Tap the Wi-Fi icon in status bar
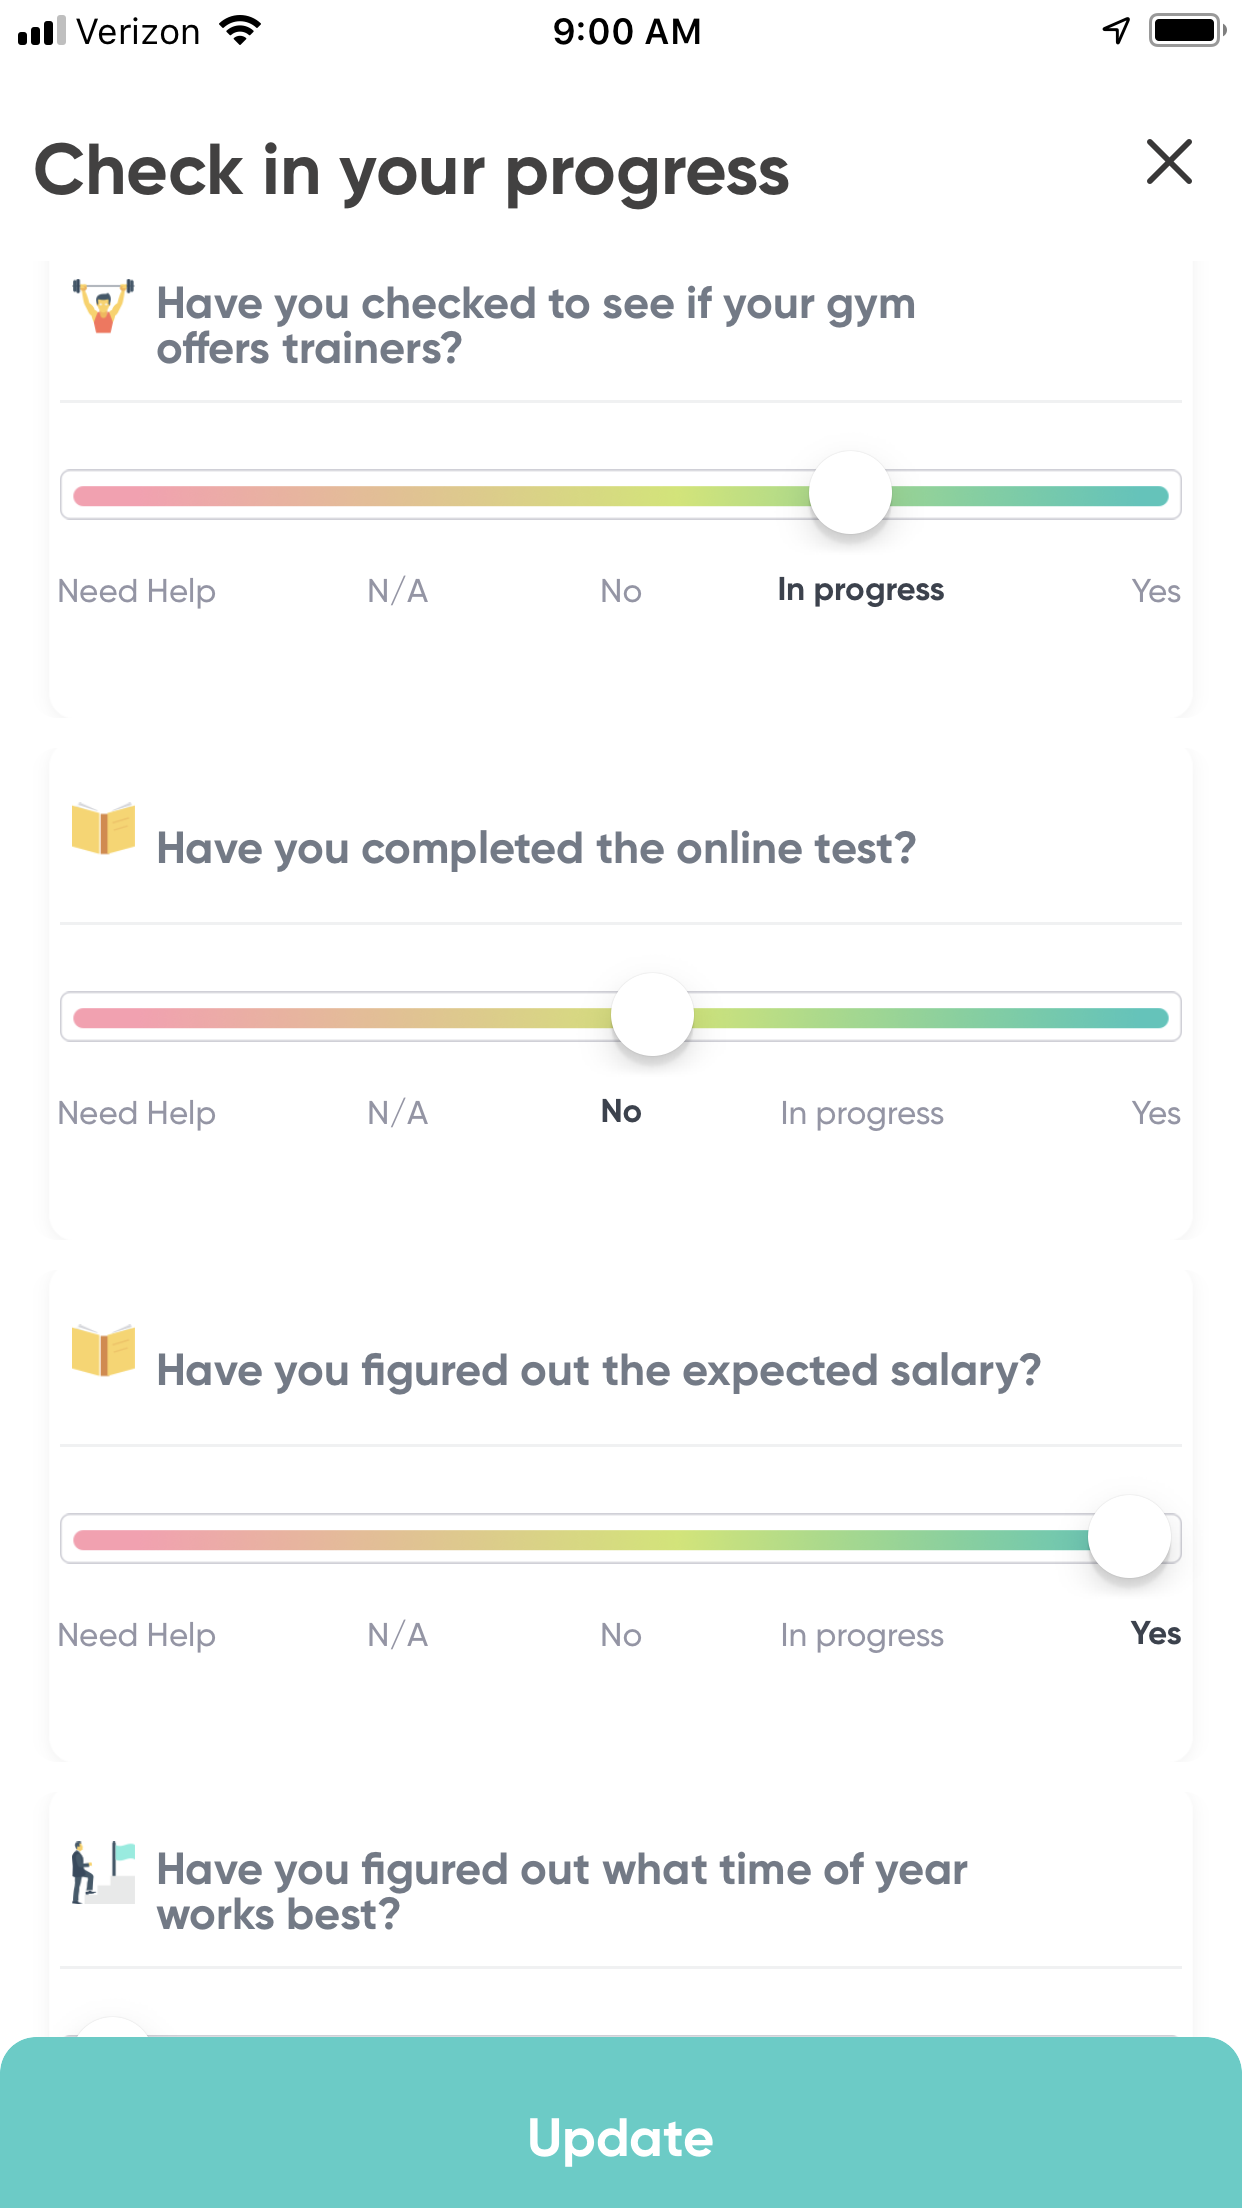 tap(240, 31)
